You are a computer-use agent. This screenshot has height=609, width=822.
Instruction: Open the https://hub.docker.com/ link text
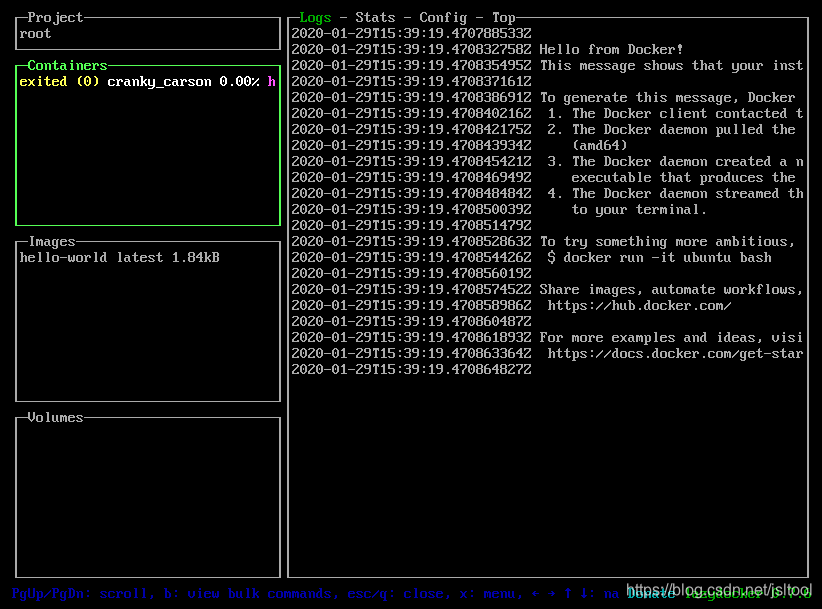click(x=639, y=306)
